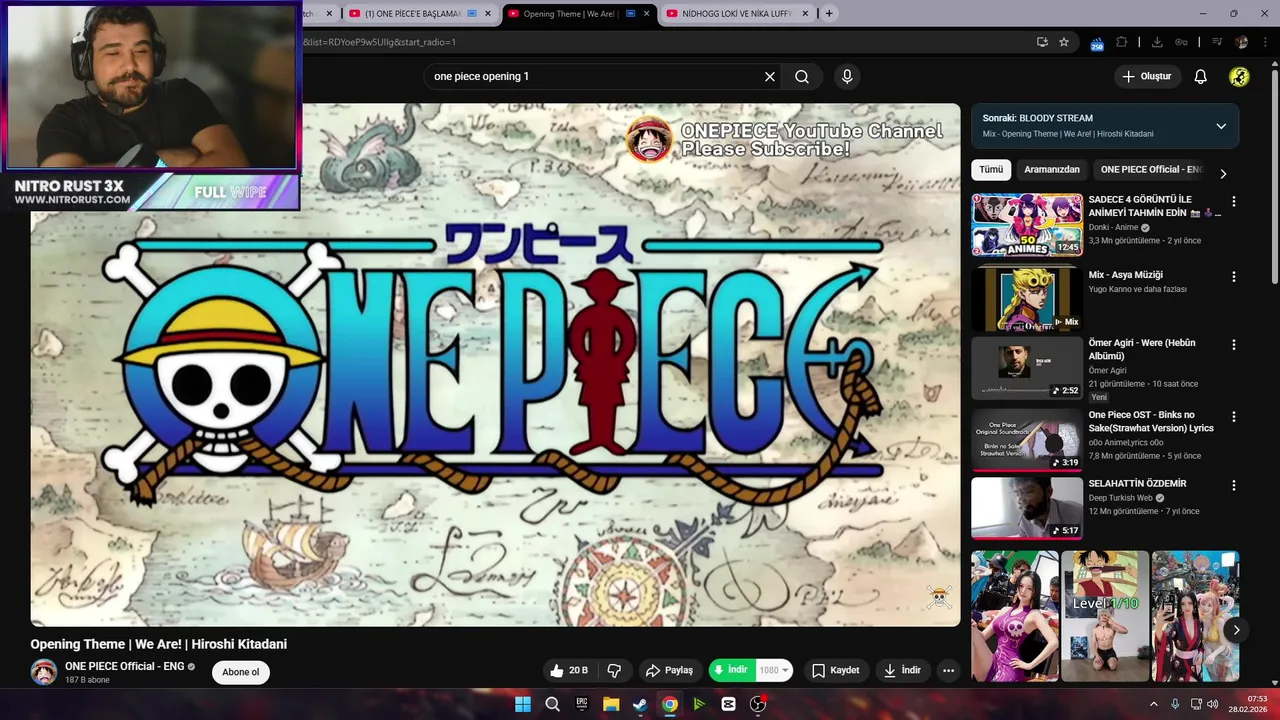
Task: Open options for SELAHATTİN ÖZDEMİR video
Action: pyautogui.click(x=1233, y=485)
